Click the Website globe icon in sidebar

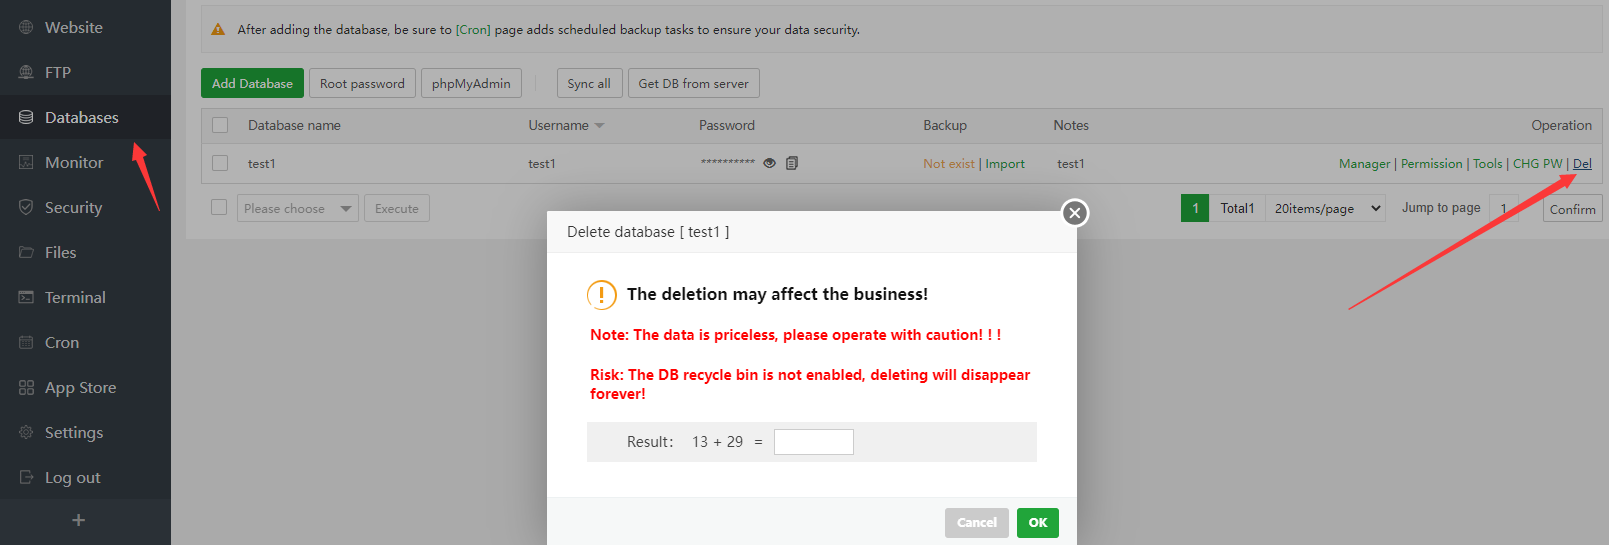26,28
